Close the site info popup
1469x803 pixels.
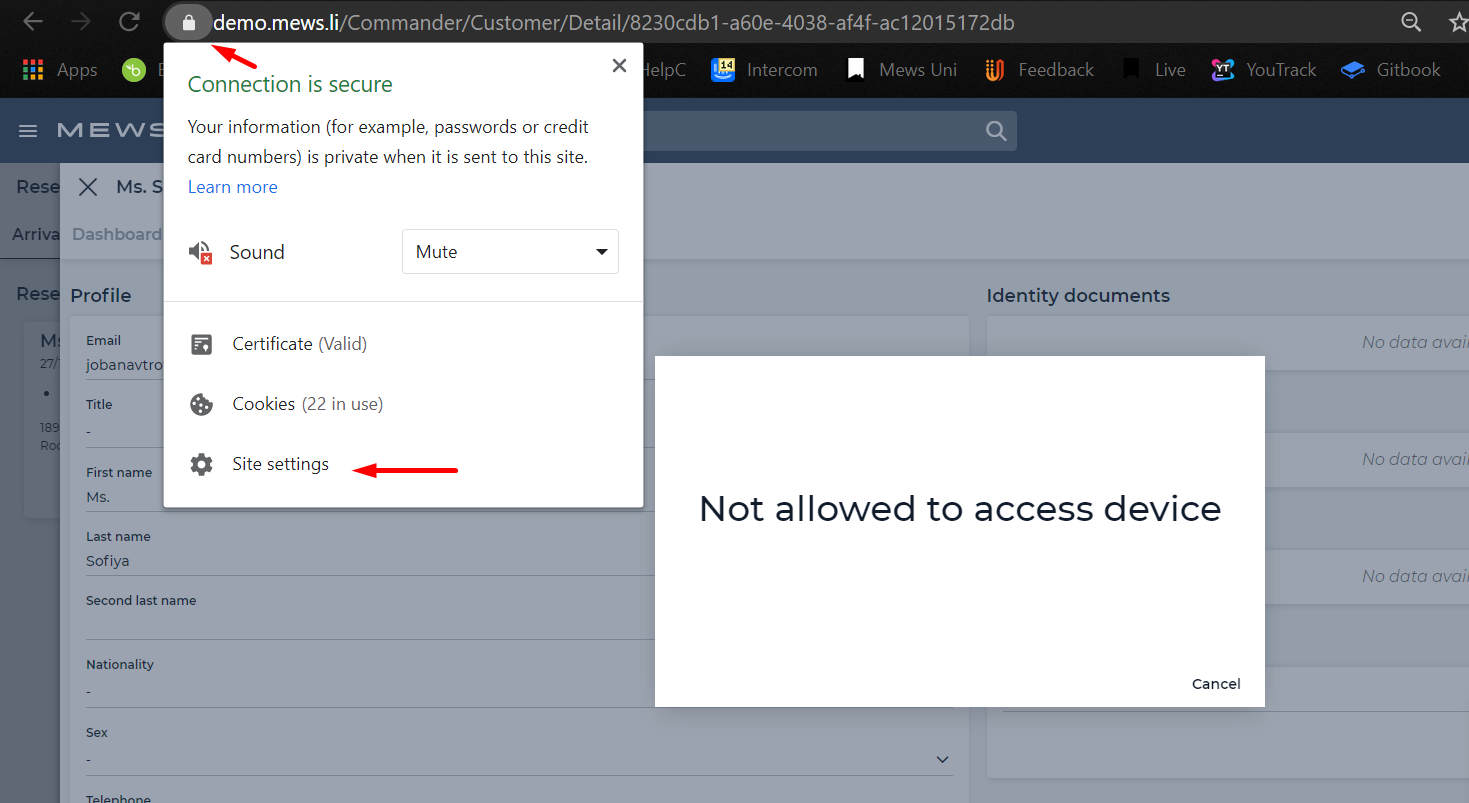619,66
